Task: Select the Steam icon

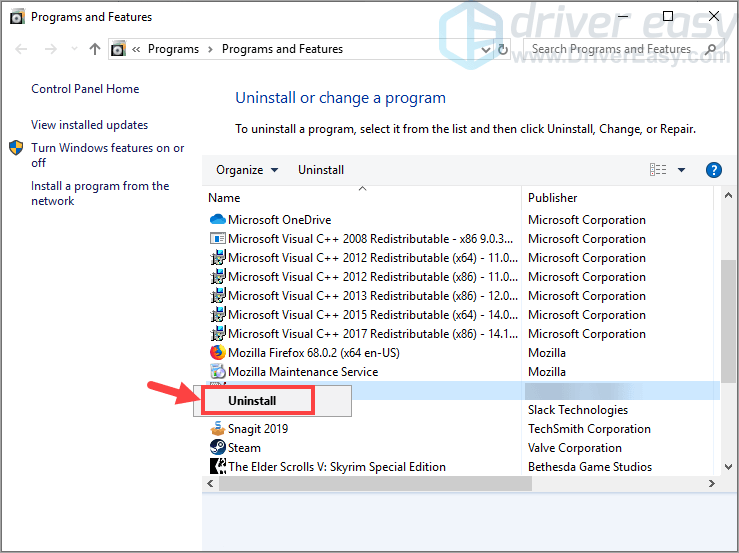Action: pos(218,447)
